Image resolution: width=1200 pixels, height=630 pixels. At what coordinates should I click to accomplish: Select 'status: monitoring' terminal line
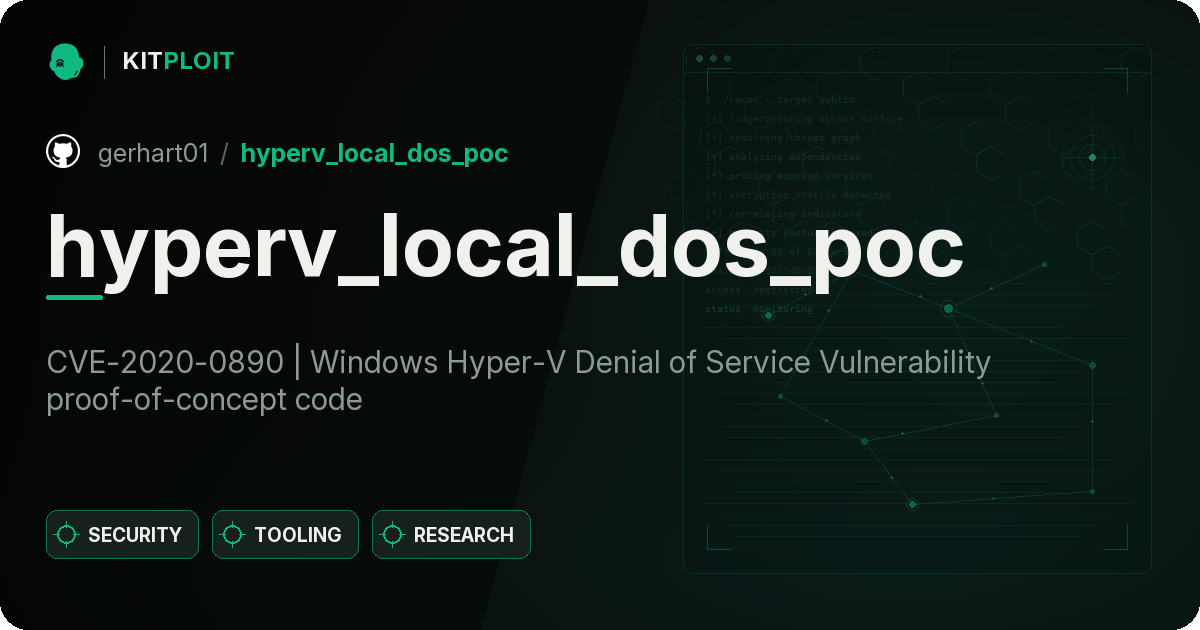click(759, 309)
